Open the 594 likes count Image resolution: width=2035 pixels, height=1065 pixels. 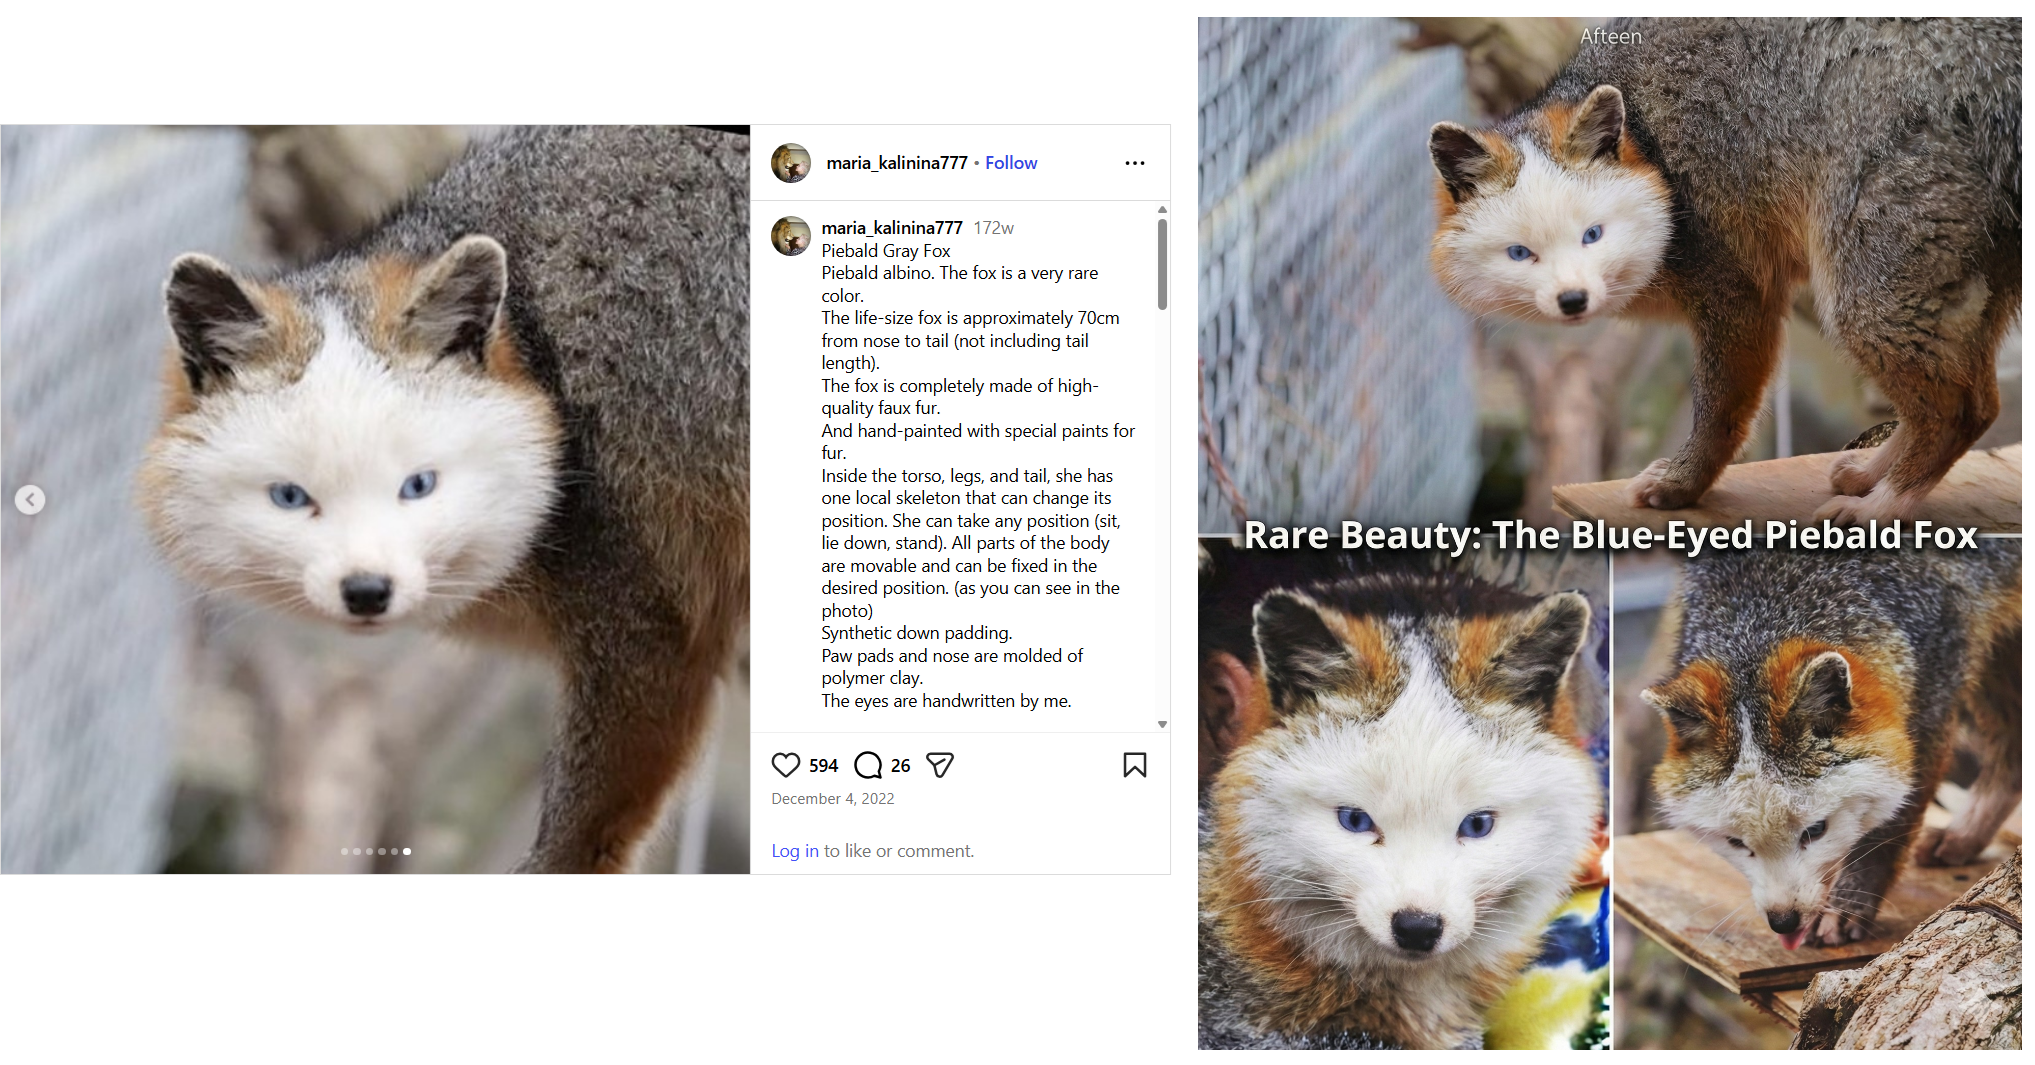point(824,766)
